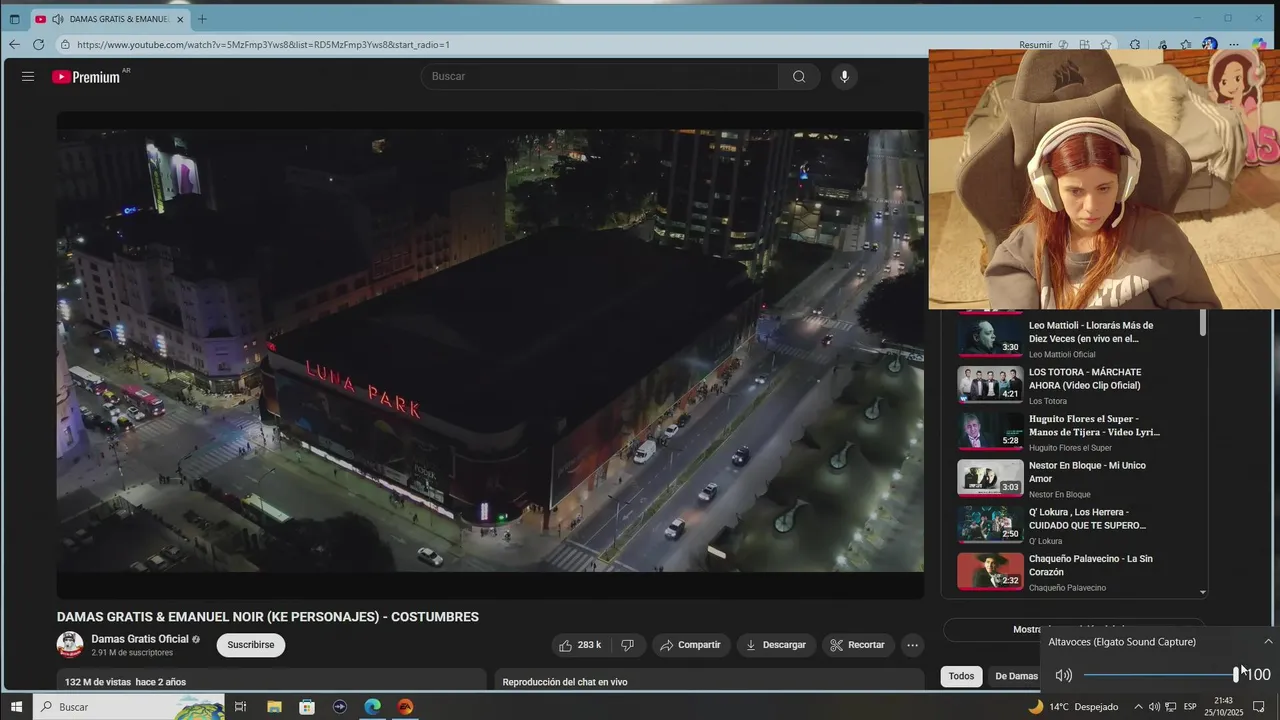The width and height of the screenshot is (1280, 720).
Task: Subscribe with the Suscribirse button
Action: click(251, 645)
